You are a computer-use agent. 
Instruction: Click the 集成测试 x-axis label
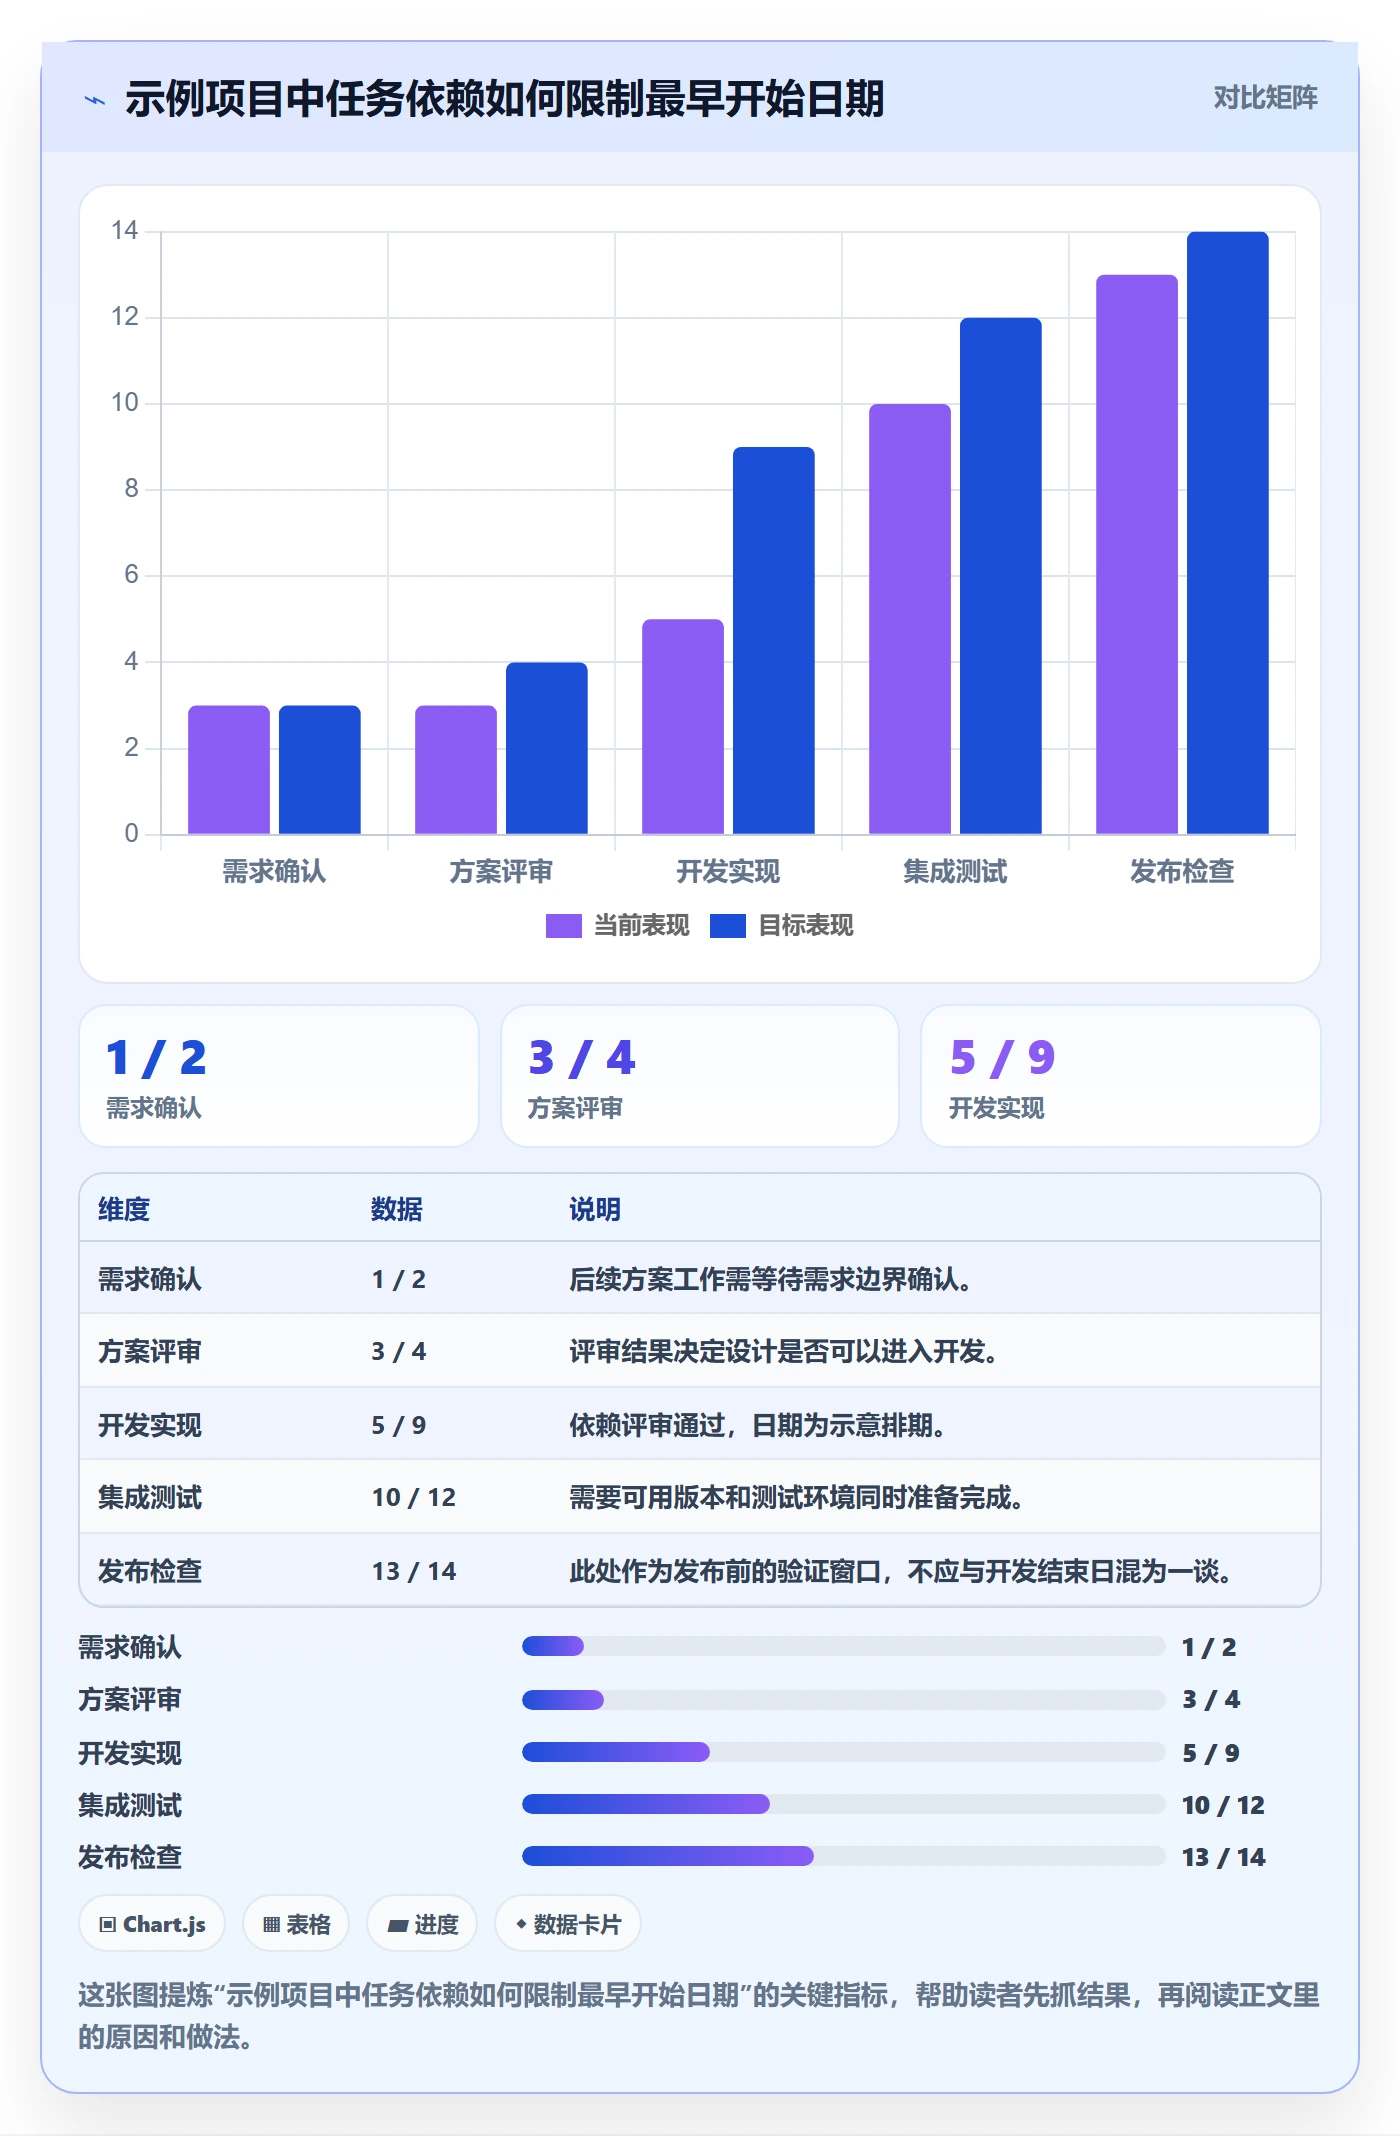tap(955, 872)
